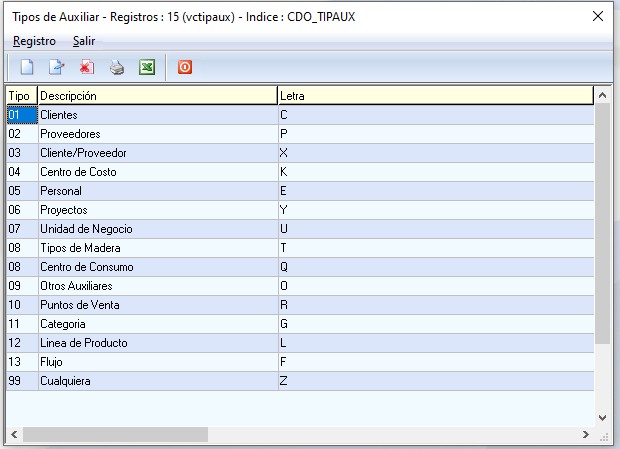The image size is (620, 449).
Task: Click the edit record pencil icon
Action: [56, 67]
